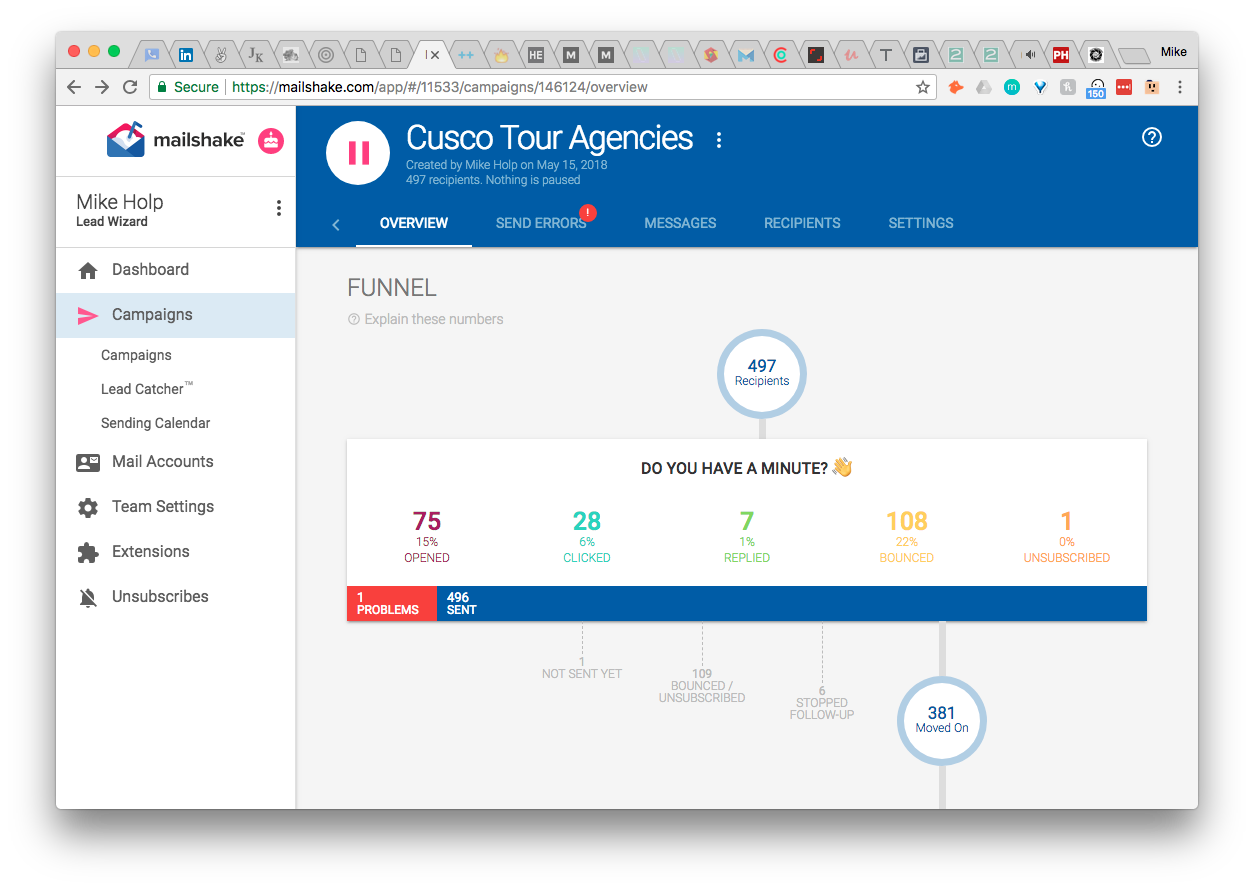Click the Secure lock indicator
Viewport: 1254px width, 889px height.
pyautogui.click(x=187, y=87)
